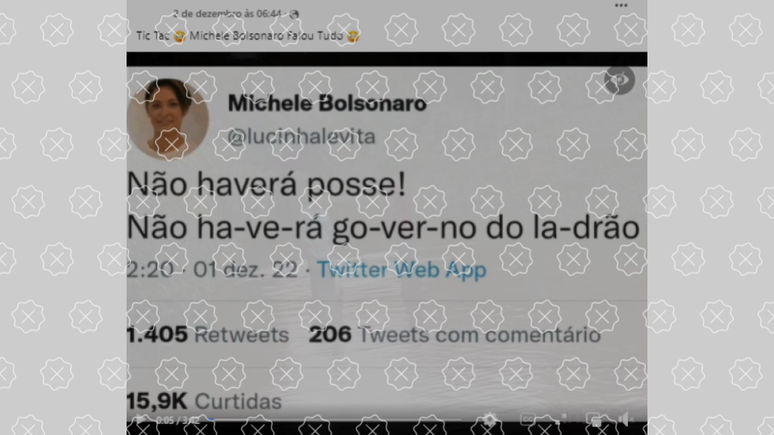Click the public audience globe icon
This screenshot has width=774, height=435.
pos(294,14)
